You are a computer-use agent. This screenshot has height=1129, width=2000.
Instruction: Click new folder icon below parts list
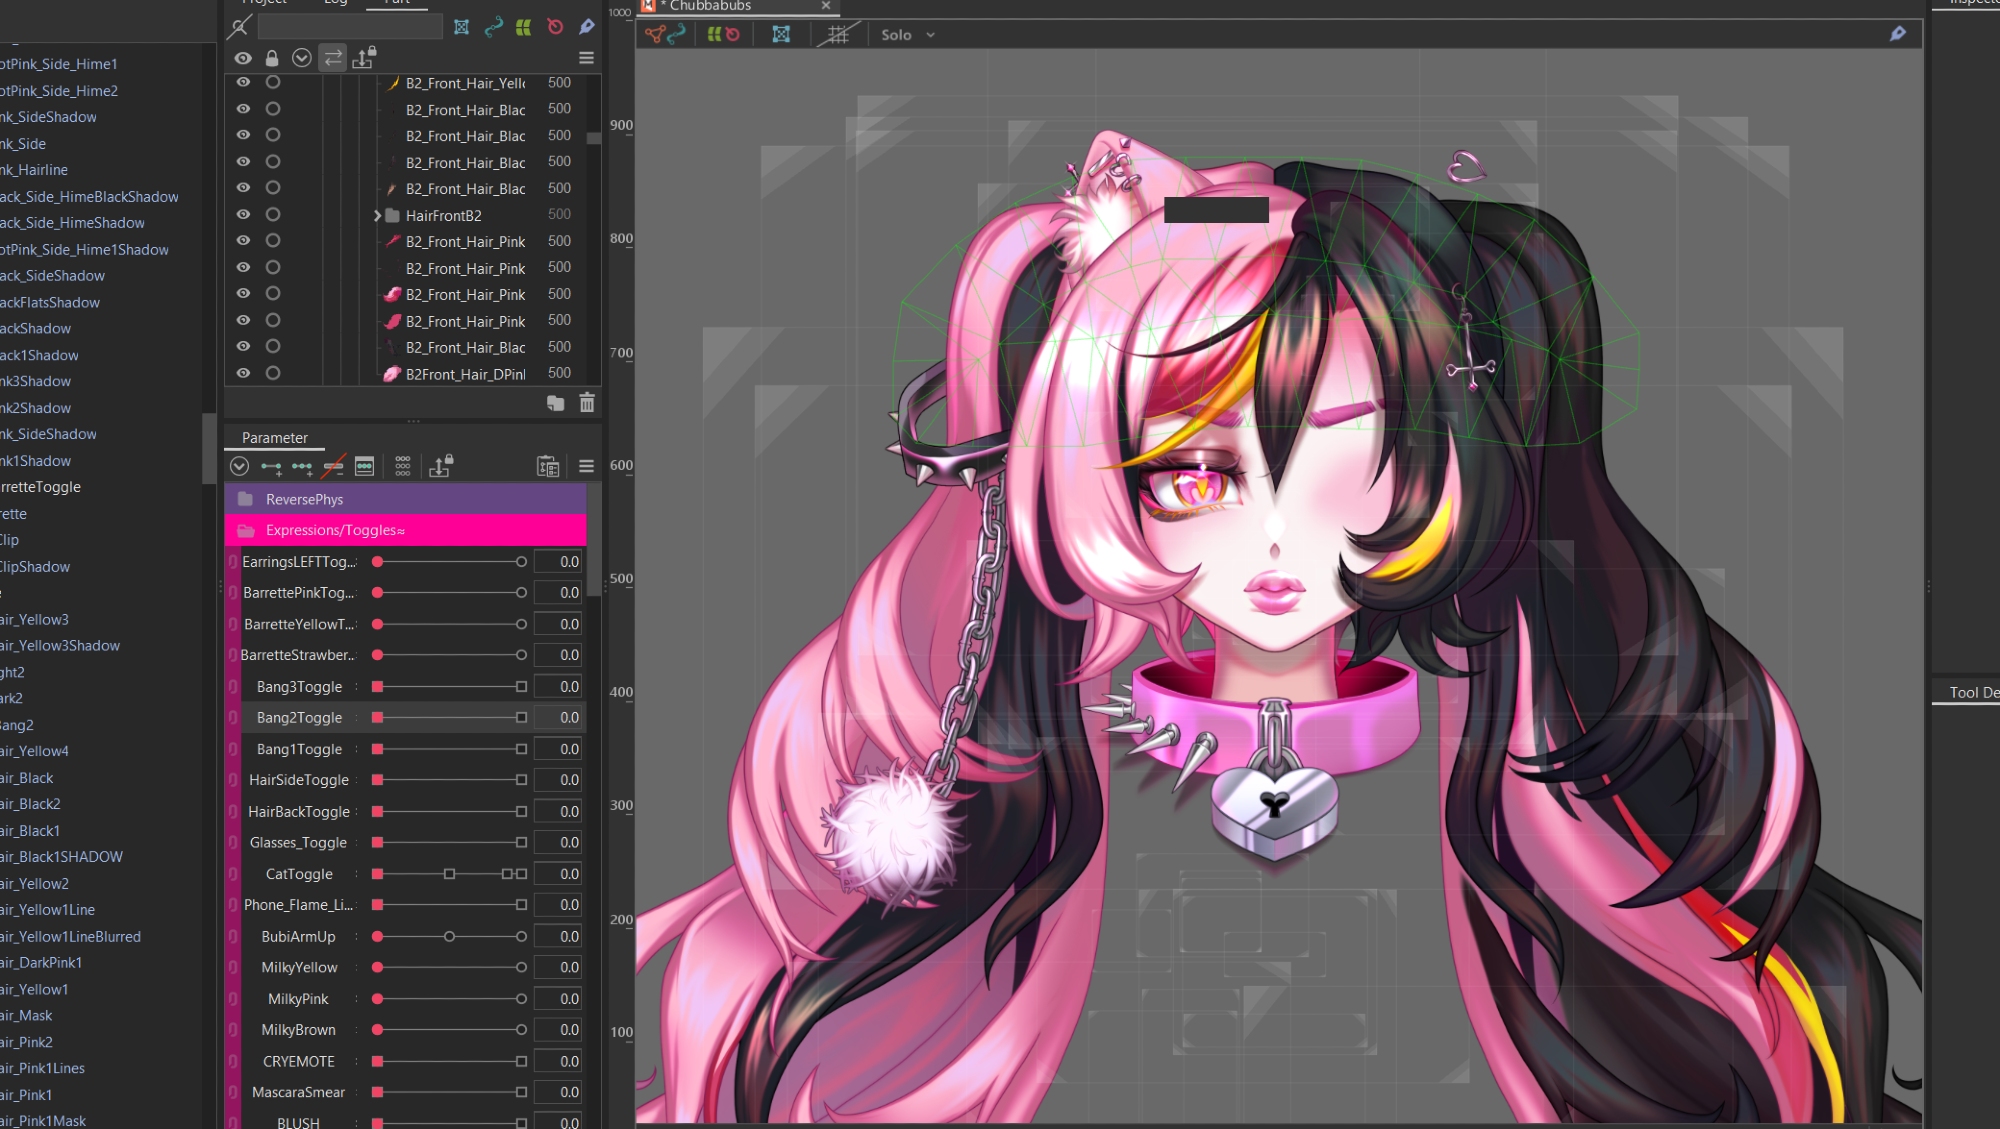coord(556,403)
